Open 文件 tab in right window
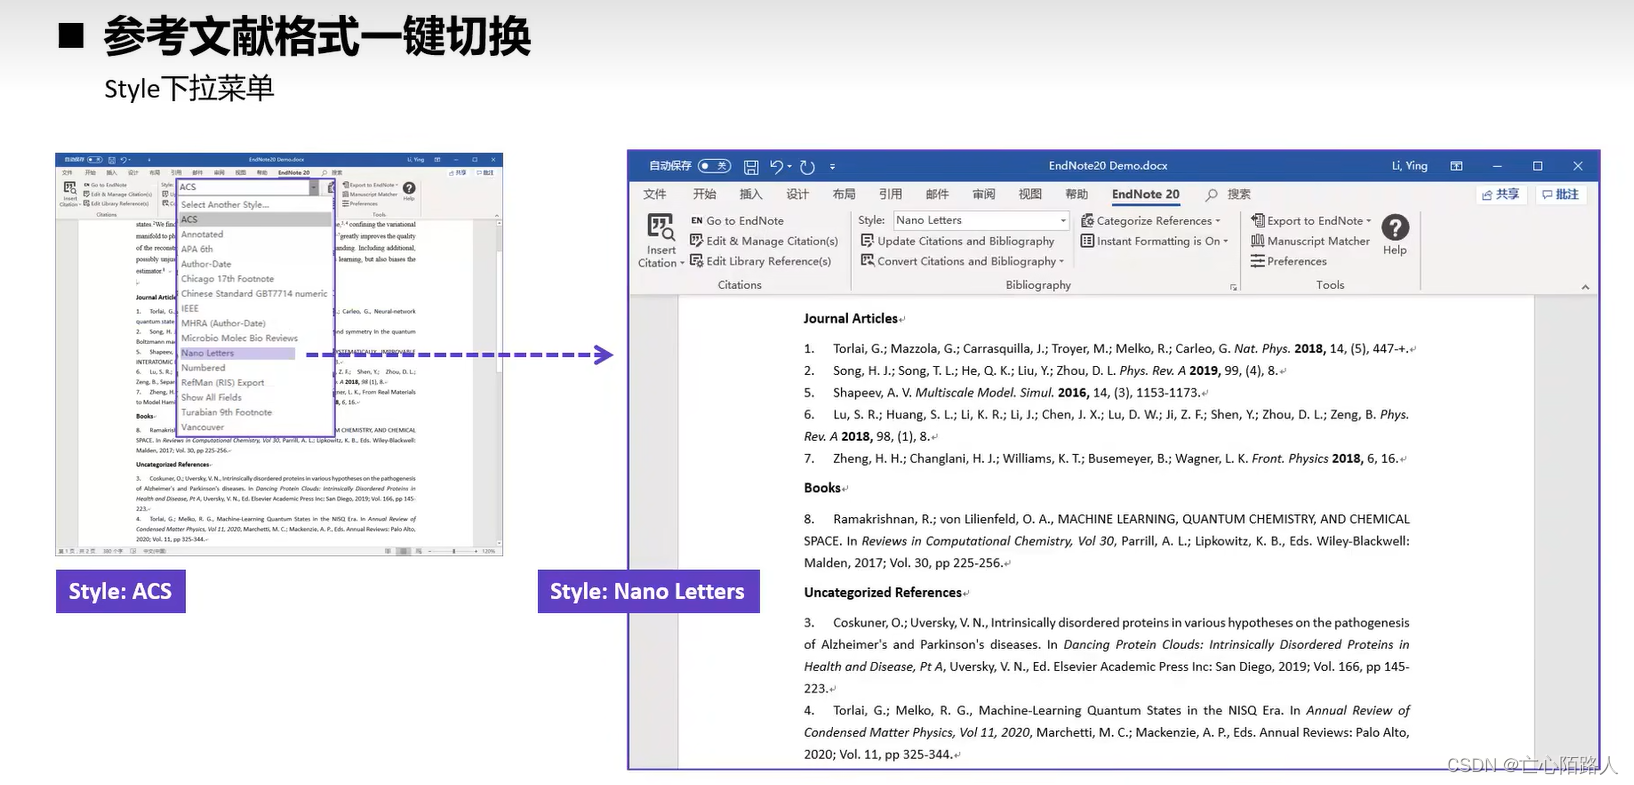The height and width of the screenshot is (785, 1634). (655, 195)
